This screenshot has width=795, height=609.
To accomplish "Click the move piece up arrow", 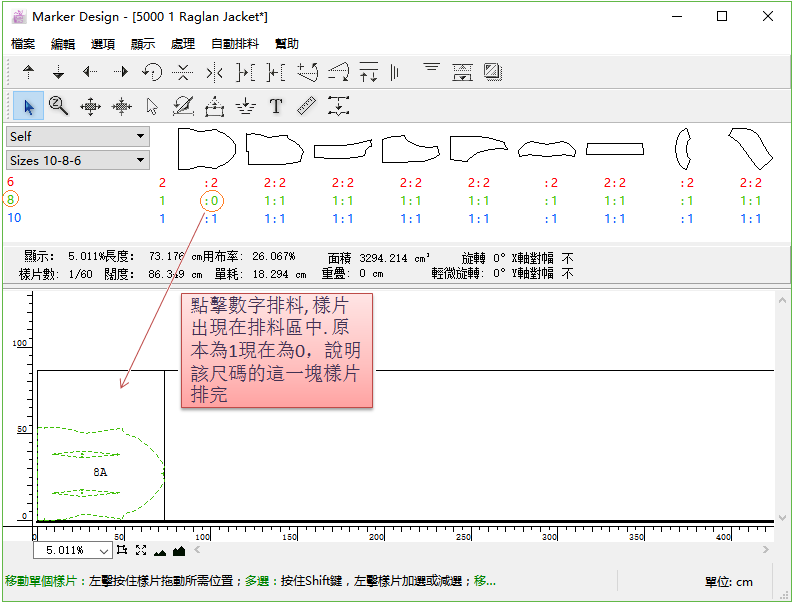I will pyautogui.click(x=28, y=72).
